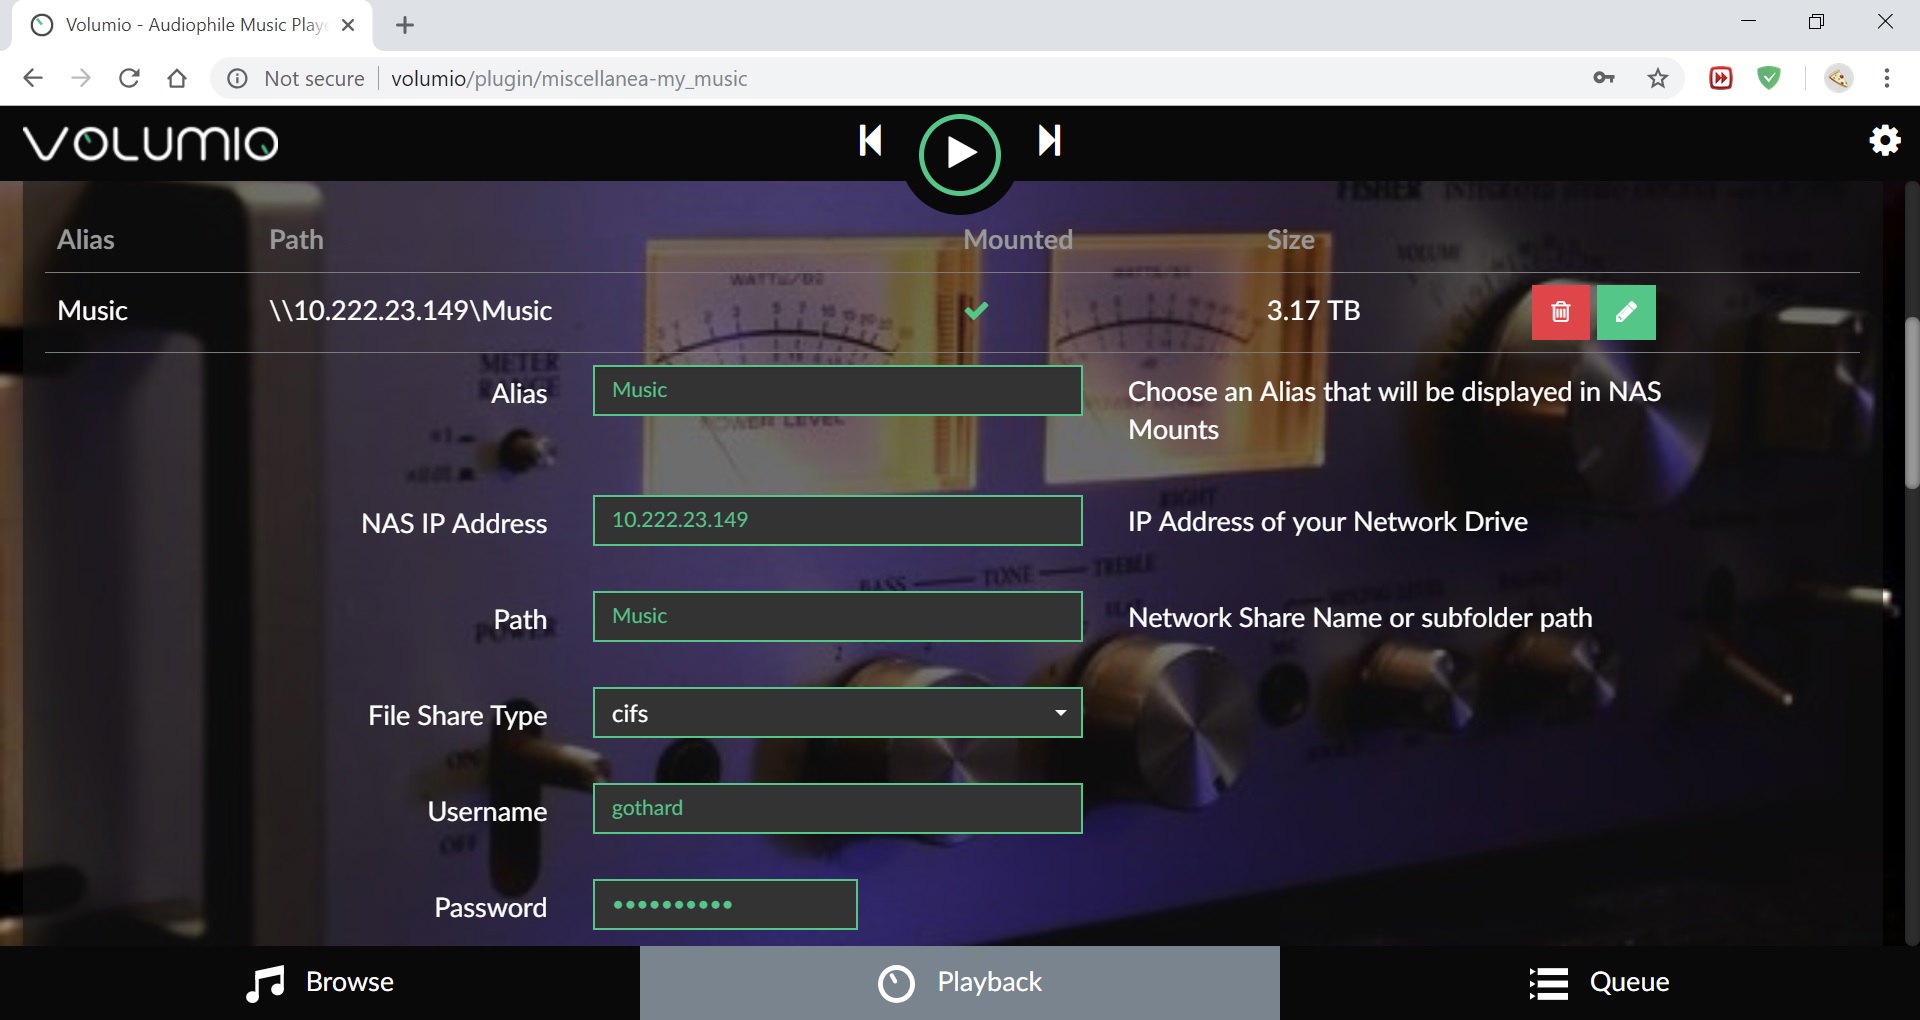1920x1020 pixels.
Task: Click the Alias column header
Action: coord(86,240)
